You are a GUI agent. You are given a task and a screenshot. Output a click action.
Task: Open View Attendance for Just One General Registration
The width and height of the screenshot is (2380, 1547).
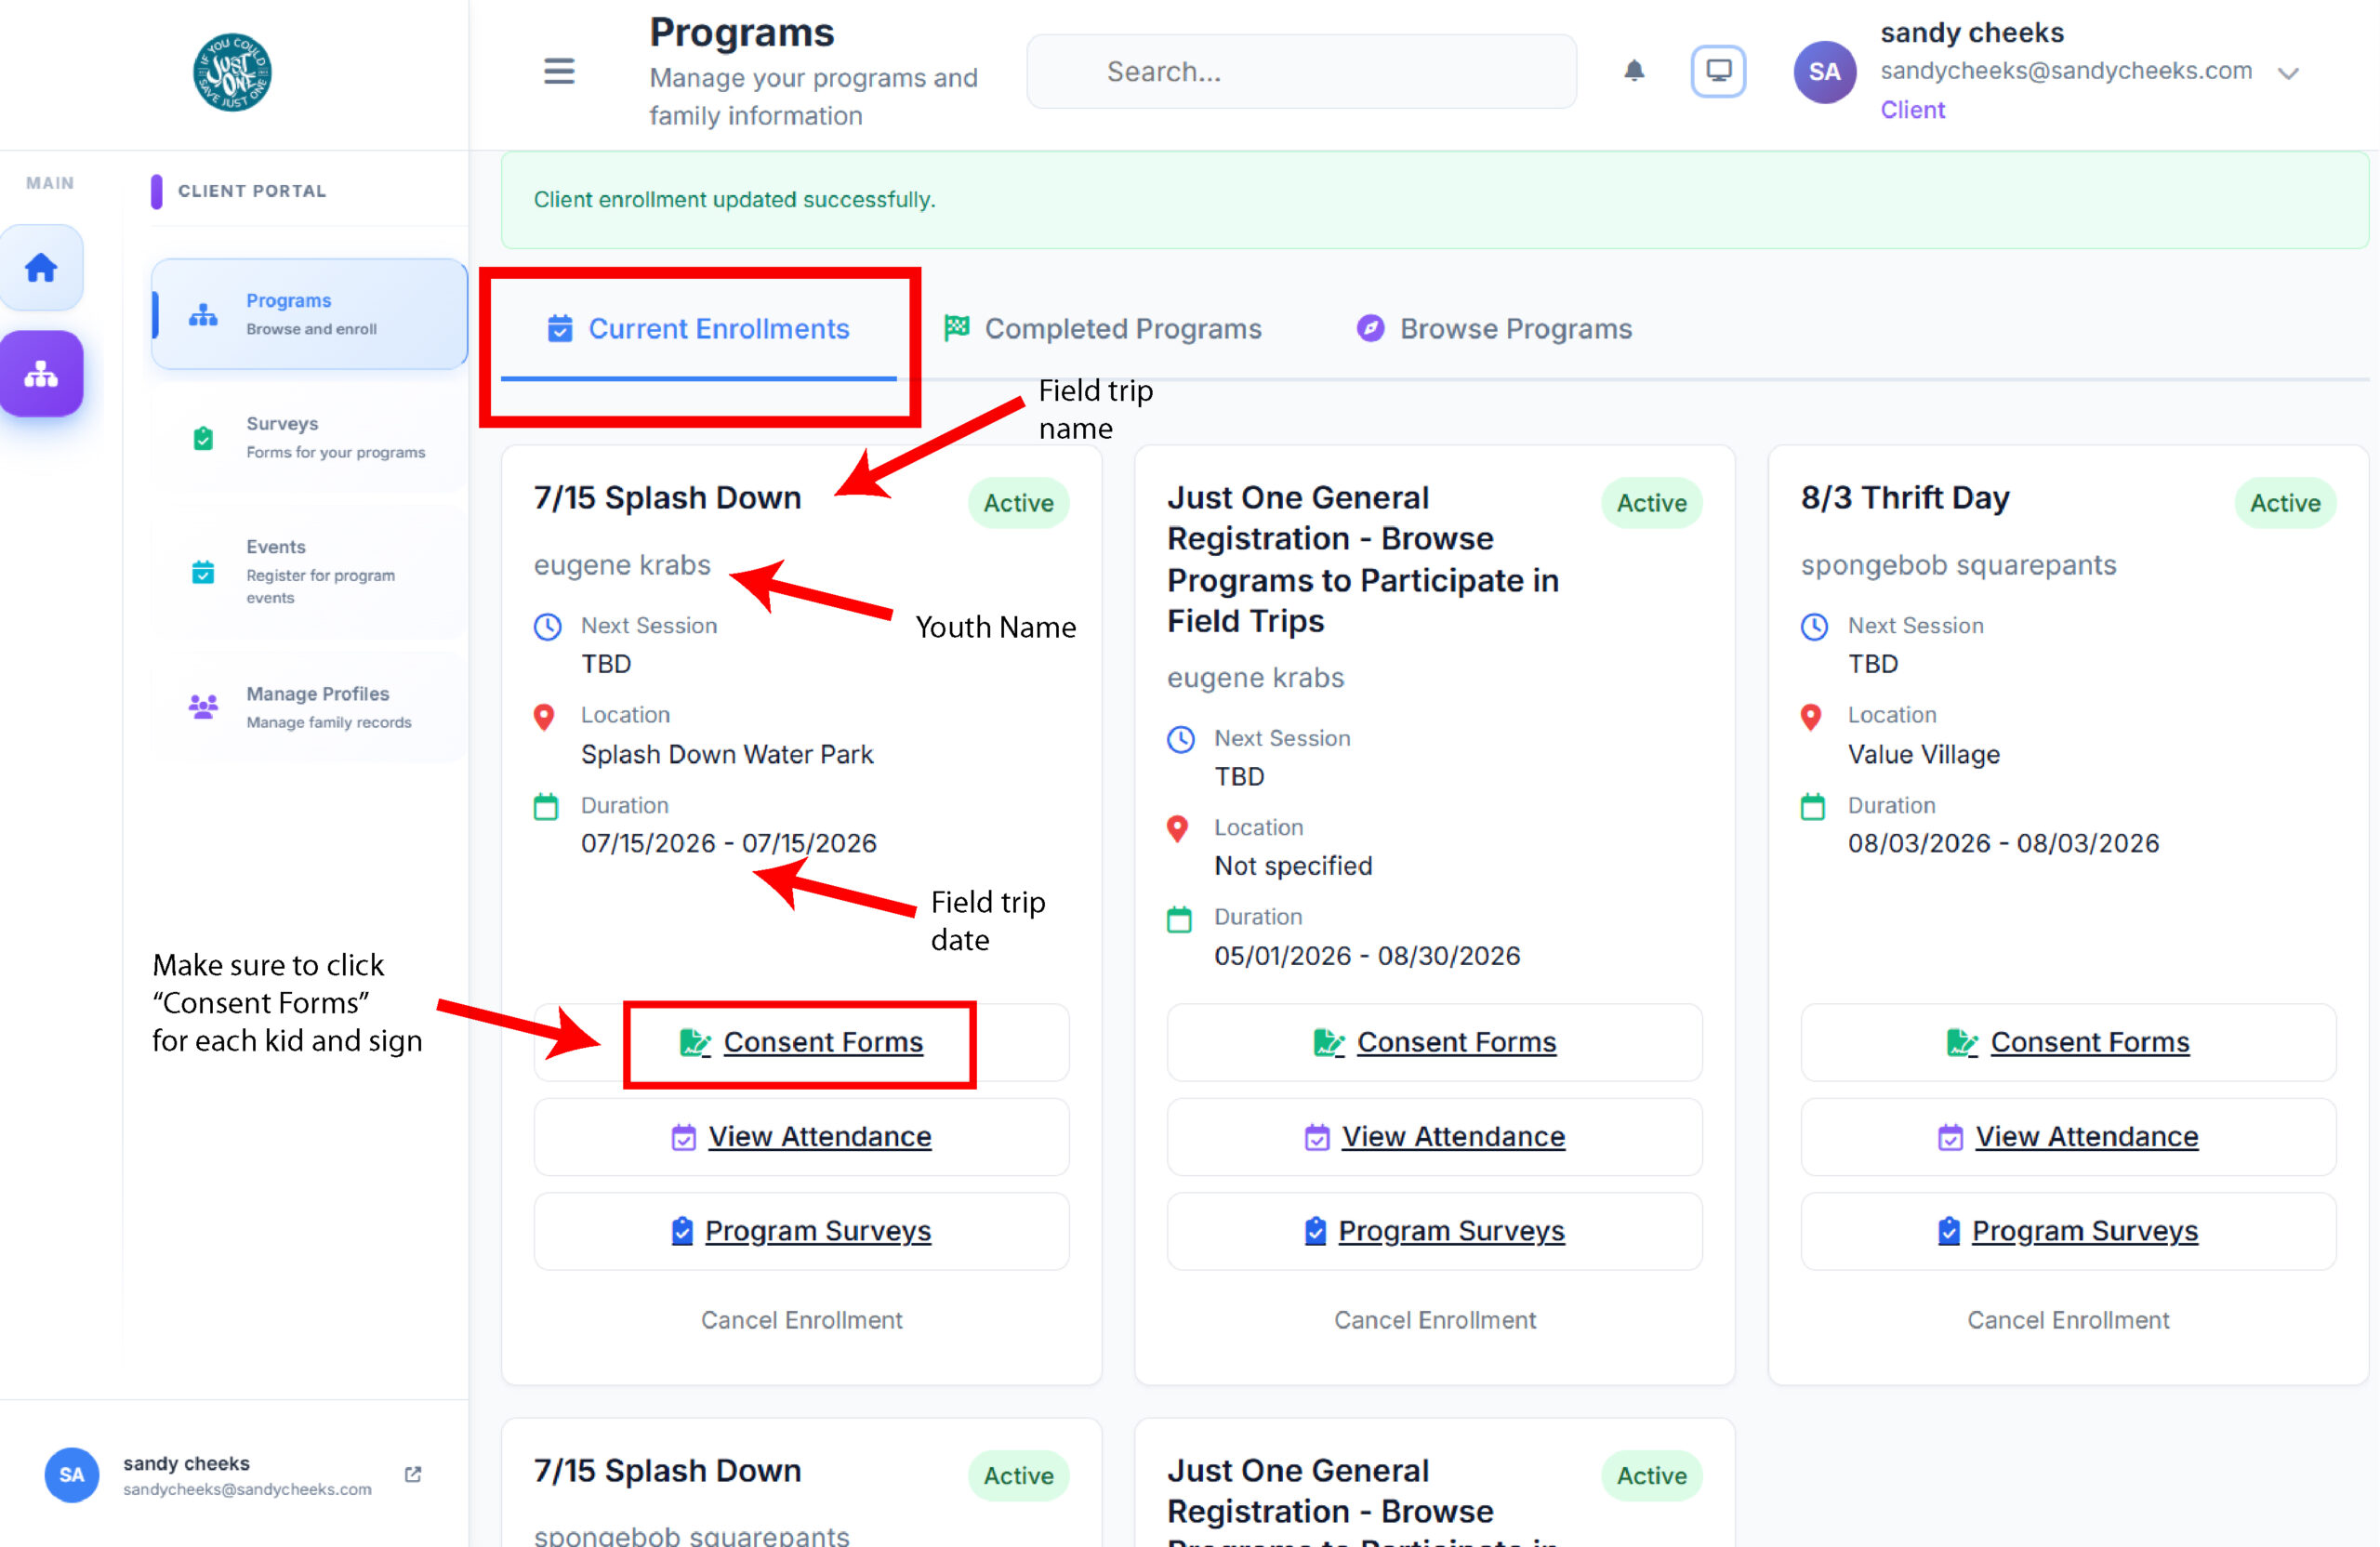1434,1136
